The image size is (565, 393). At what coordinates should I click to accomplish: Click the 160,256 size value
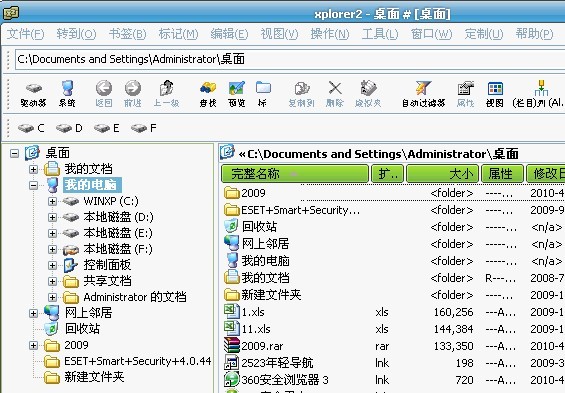click(453, 312)
